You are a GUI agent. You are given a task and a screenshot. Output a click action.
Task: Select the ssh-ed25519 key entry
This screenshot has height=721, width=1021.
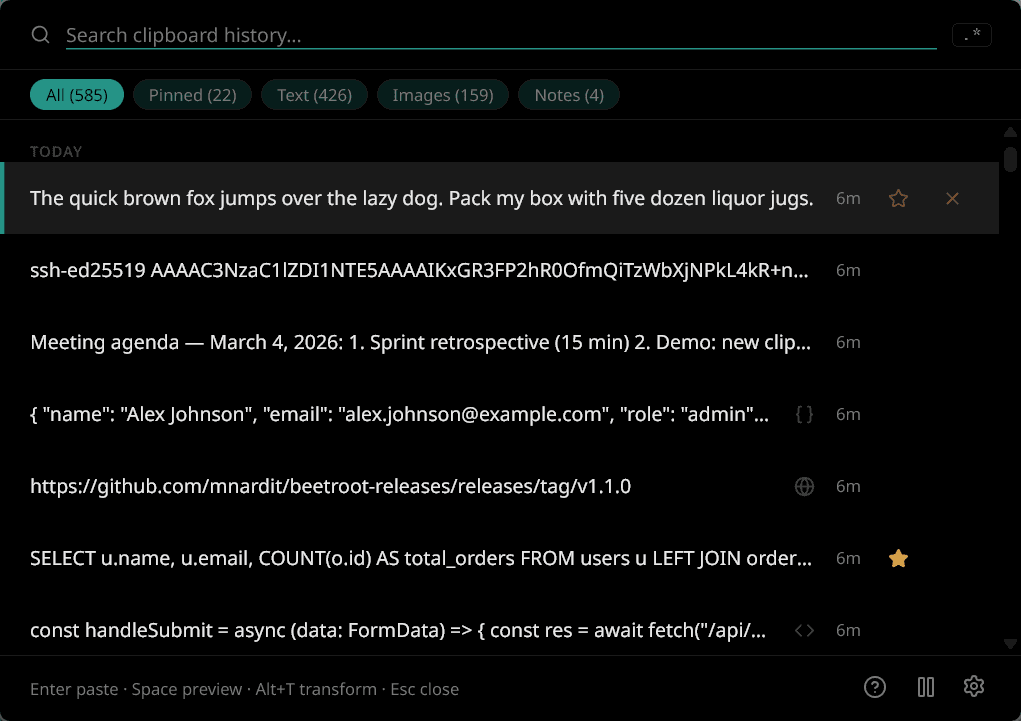(x=420, y=270)
